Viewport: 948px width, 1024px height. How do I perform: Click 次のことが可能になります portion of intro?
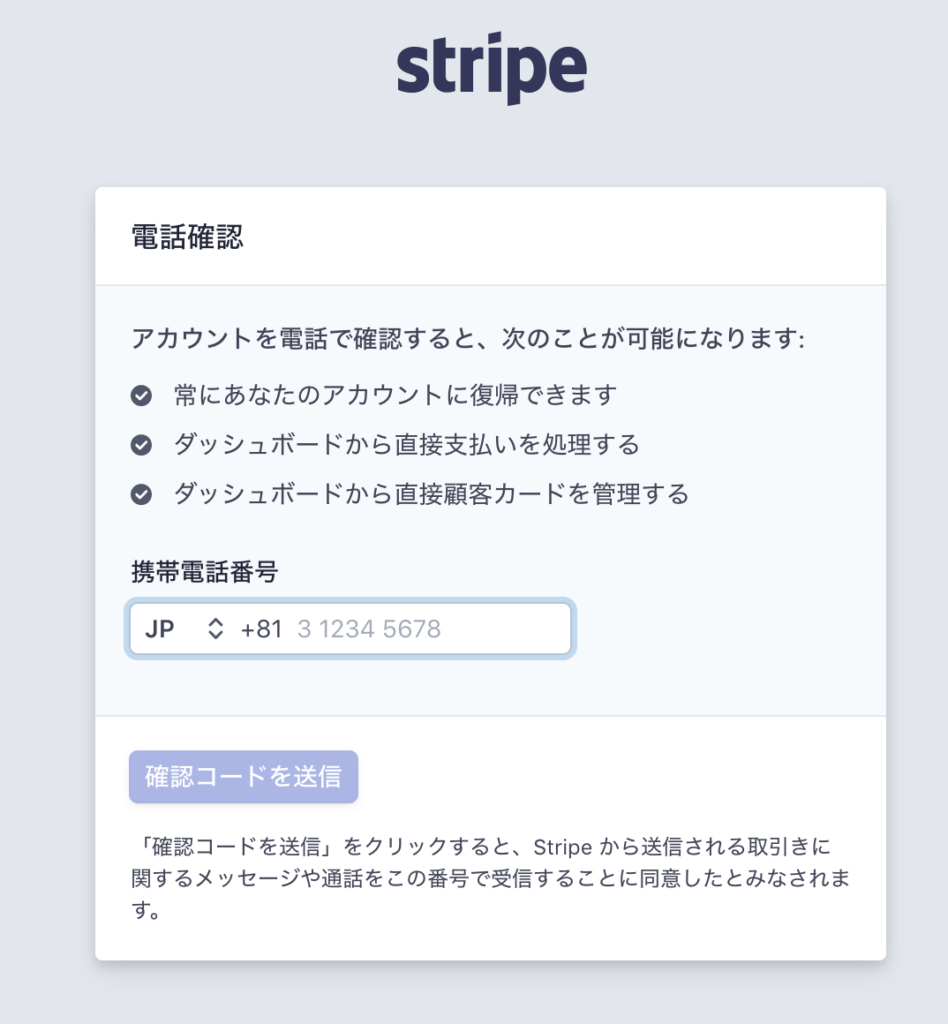tap(653, 338)
